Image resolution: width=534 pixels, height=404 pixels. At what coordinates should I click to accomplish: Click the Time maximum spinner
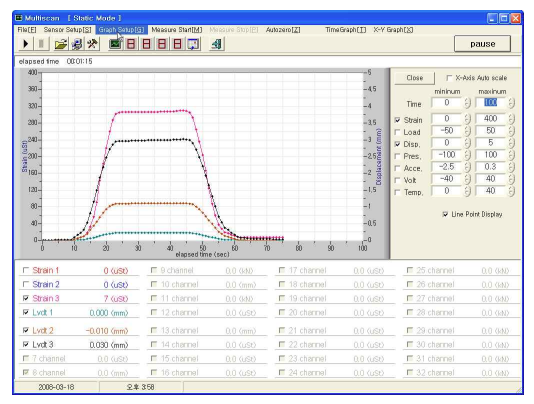coord(511,103)
